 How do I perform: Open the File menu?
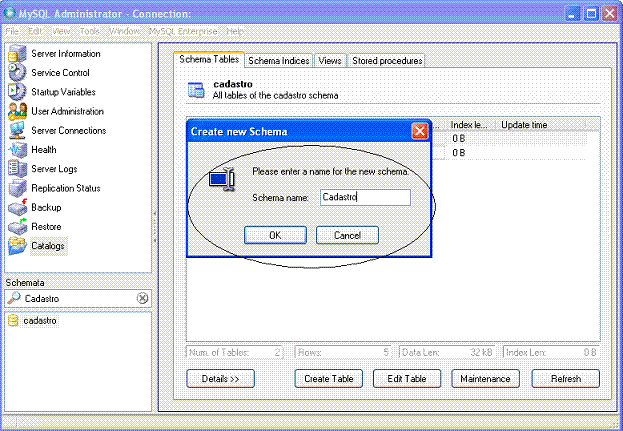pos(12,31)
